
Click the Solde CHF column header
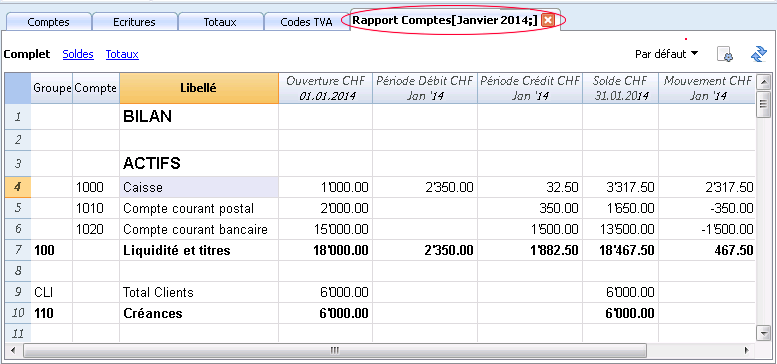620,88
